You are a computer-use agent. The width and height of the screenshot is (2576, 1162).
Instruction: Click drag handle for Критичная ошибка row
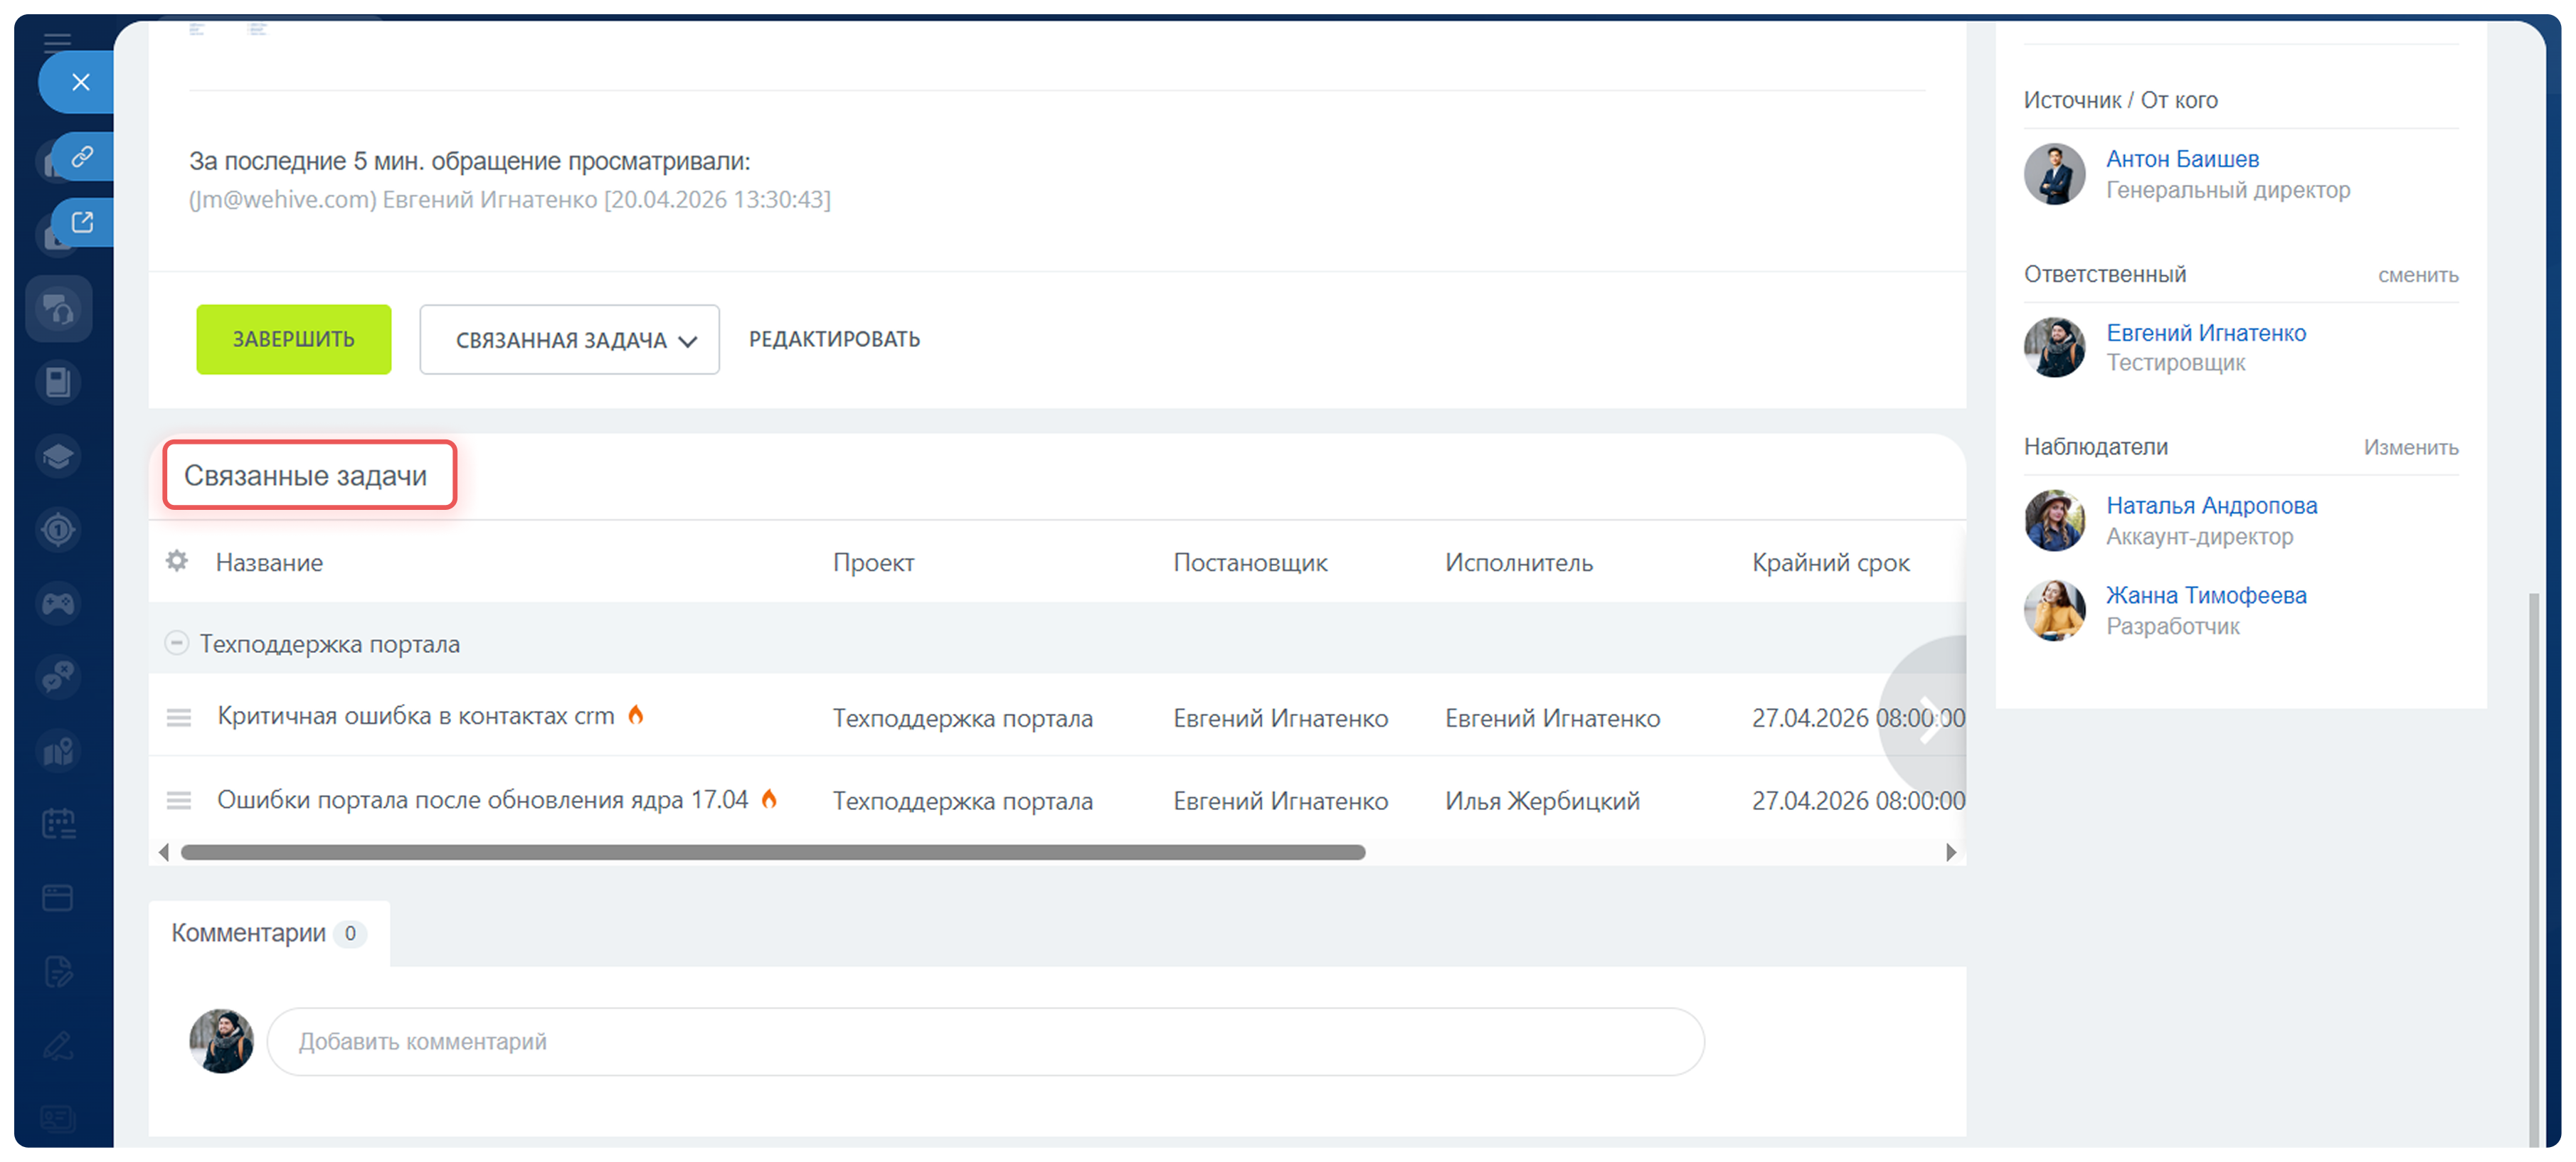179,717
